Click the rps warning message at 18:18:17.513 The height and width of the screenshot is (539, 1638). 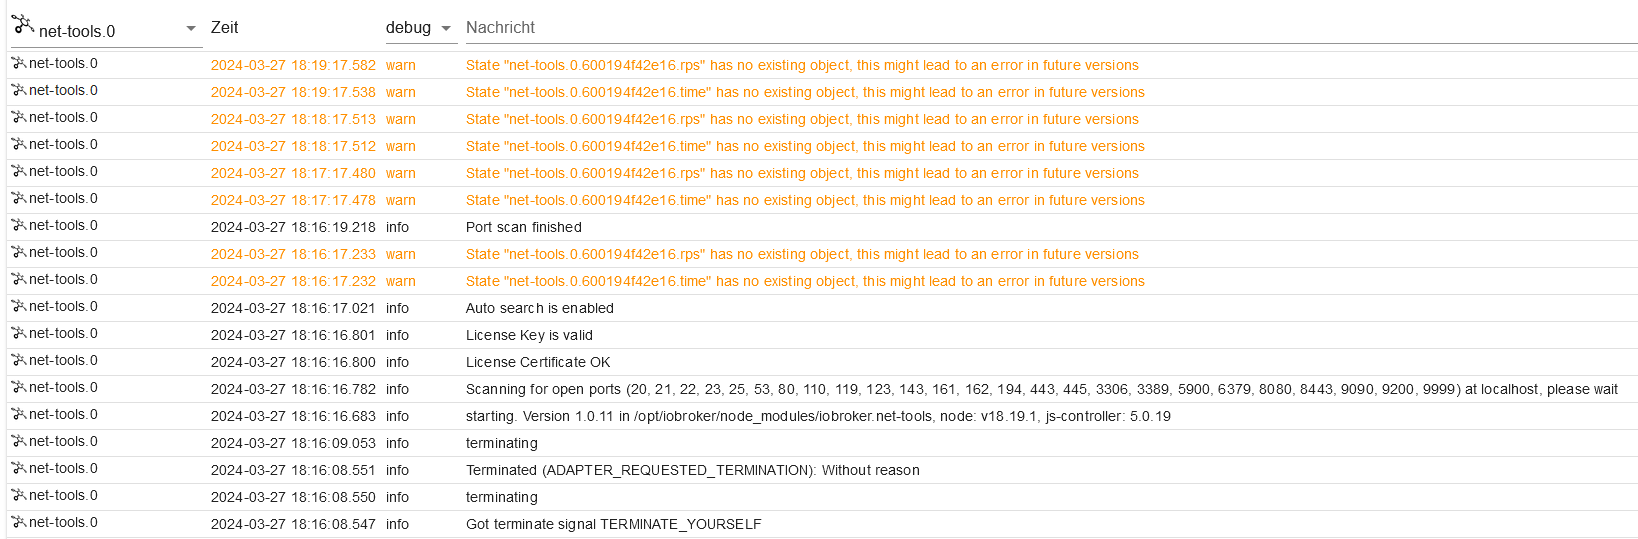[x=802, y=119]
